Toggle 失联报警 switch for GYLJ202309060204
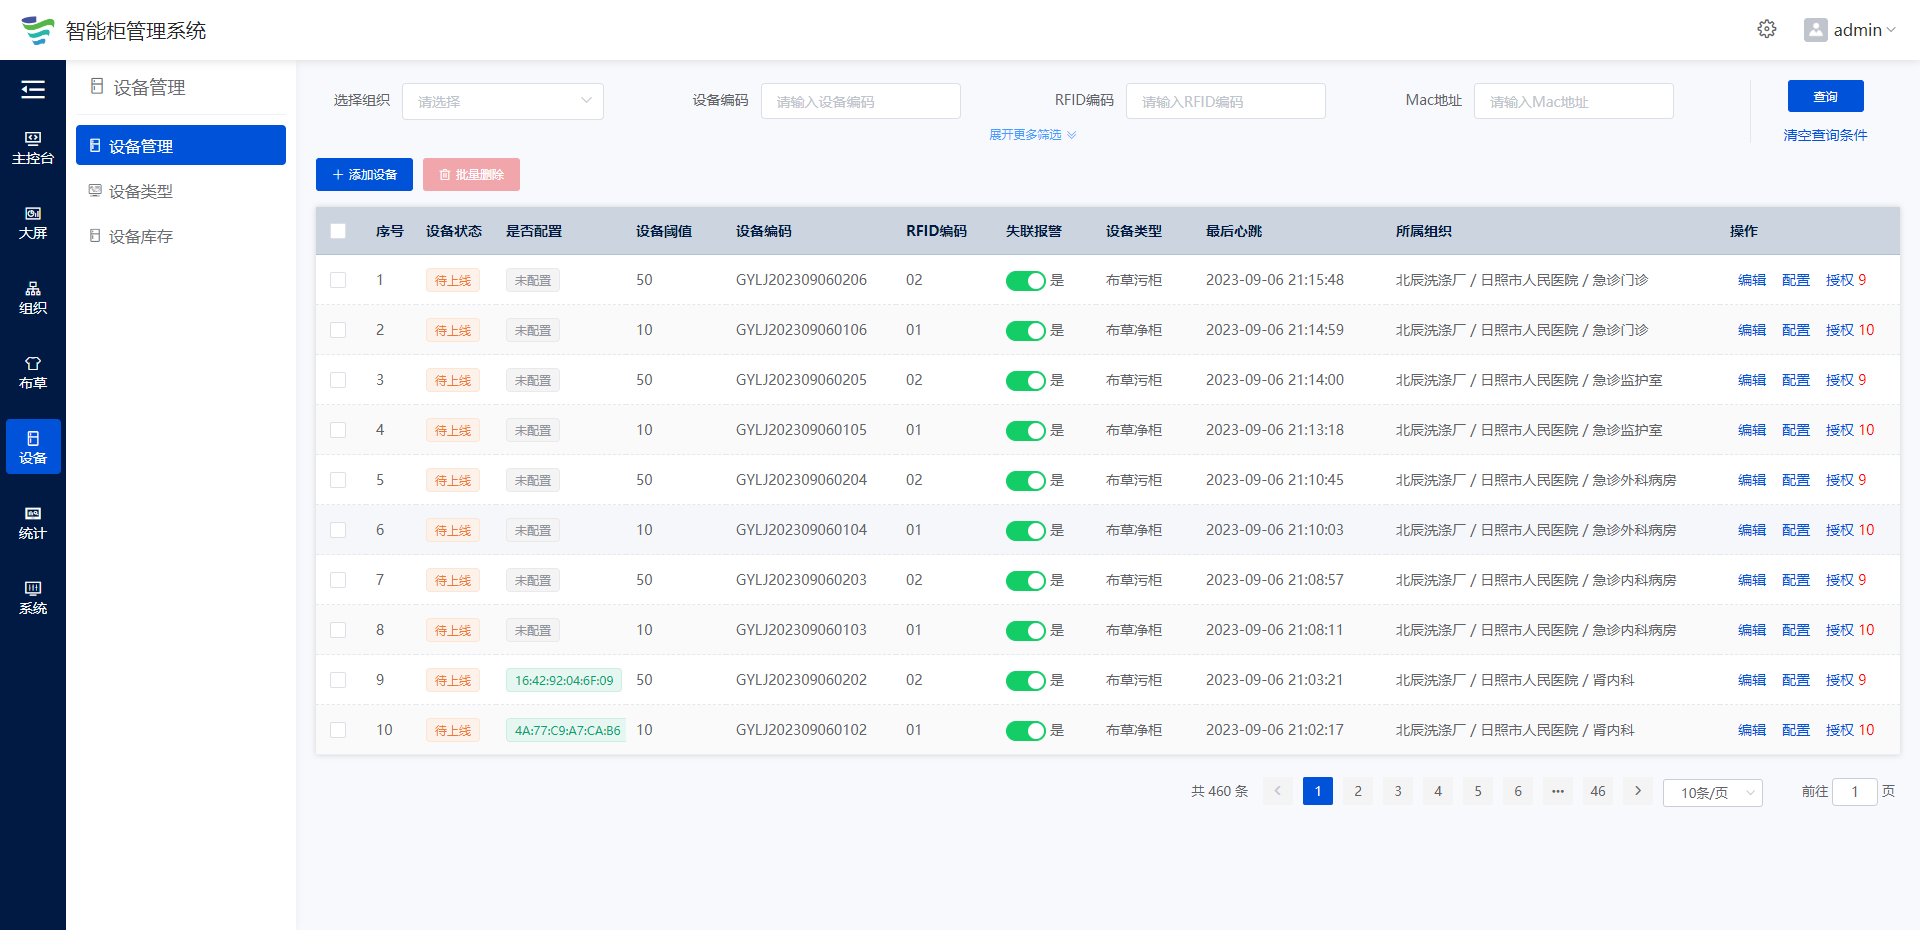Screen dimensions: 1920x930 tap(1026, 481)
